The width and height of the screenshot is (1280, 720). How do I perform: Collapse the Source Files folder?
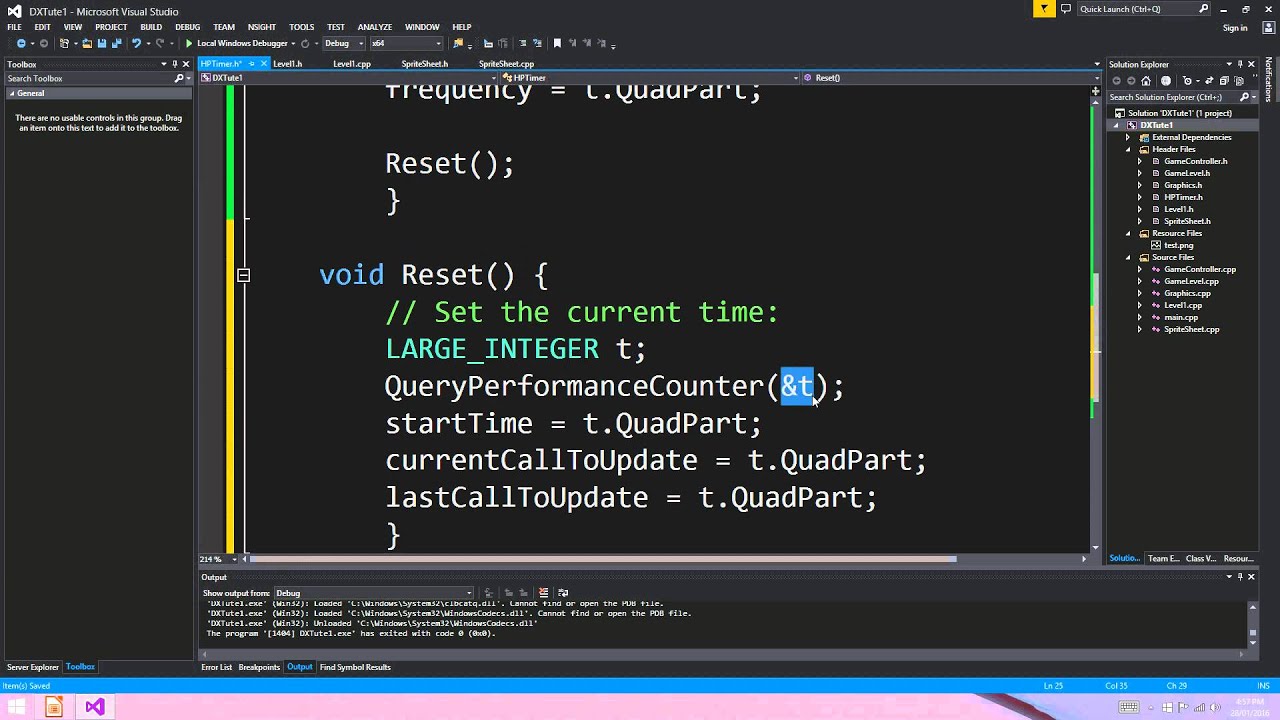click(1129, 257)
